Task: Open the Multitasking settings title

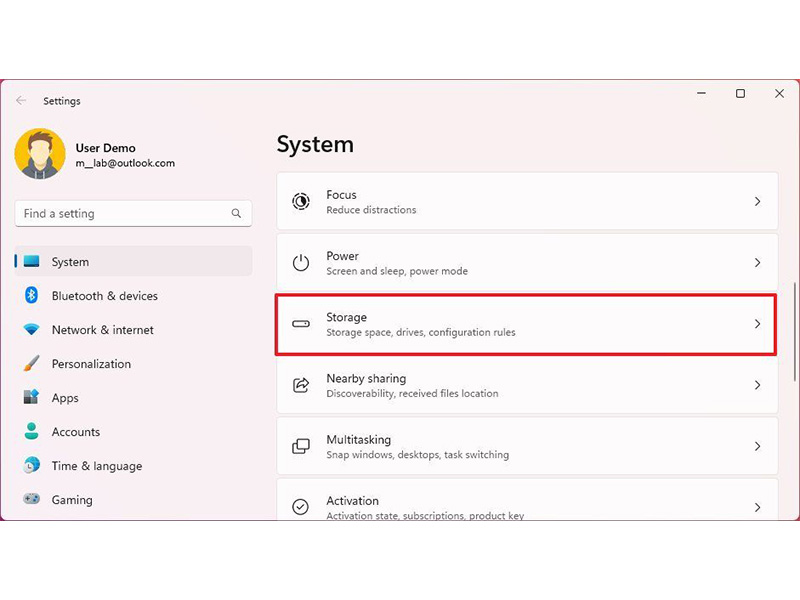Action: [x=359, y=440]
